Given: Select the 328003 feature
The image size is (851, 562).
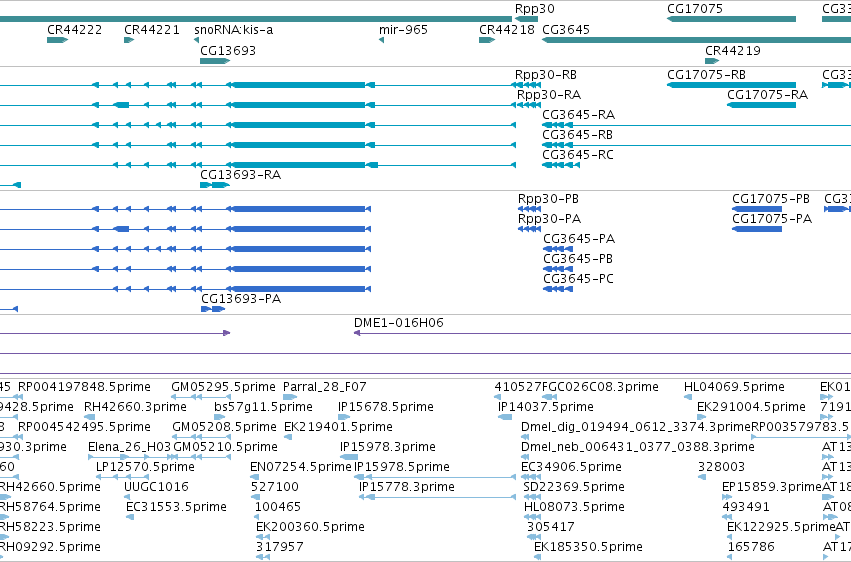Looking at the screenshot, I should [x=702, y=477].
